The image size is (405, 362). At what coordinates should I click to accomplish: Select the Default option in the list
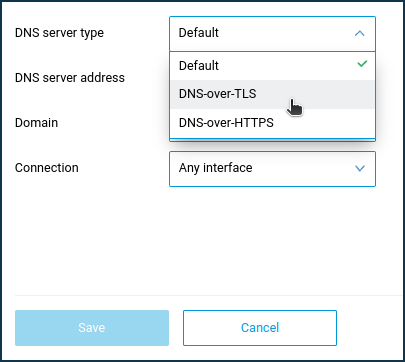coord(272,66)
